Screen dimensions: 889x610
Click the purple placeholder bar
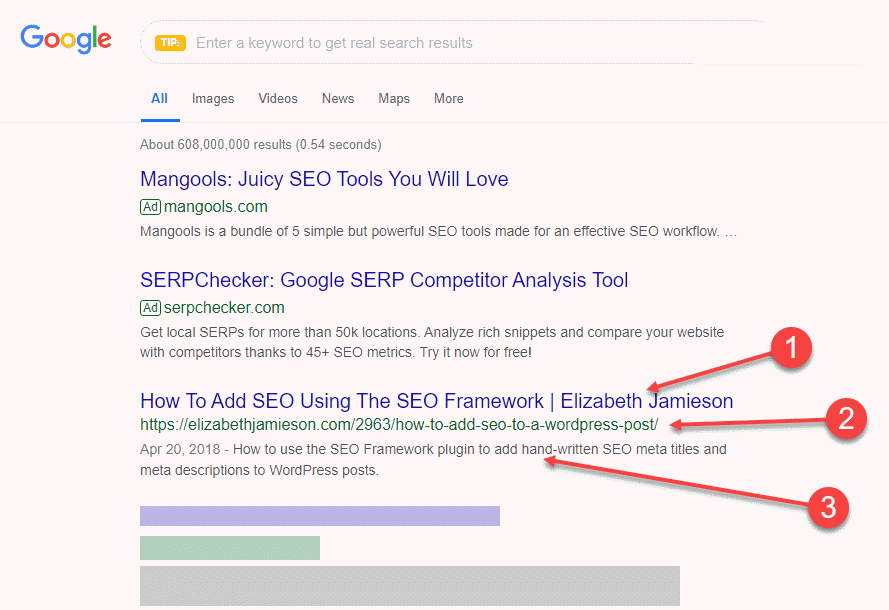tap(320, 516)
